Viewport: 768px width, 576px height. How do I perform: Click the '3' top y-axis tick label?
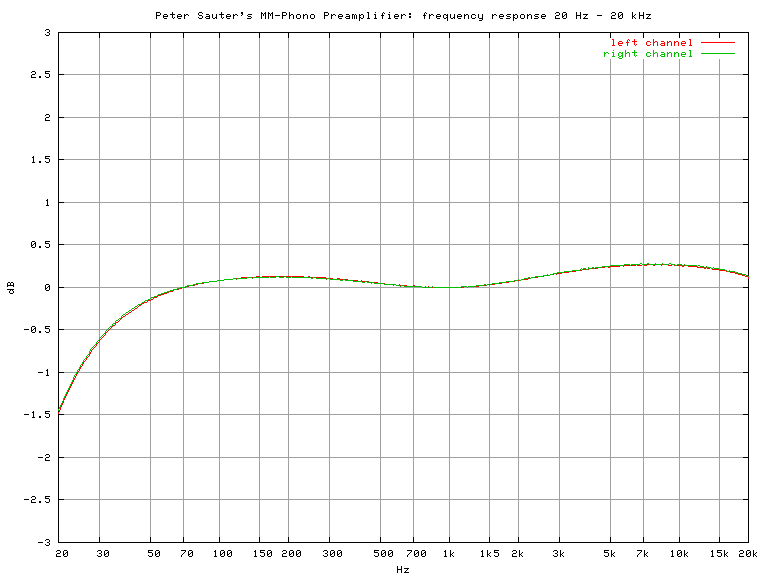(47, 33)
